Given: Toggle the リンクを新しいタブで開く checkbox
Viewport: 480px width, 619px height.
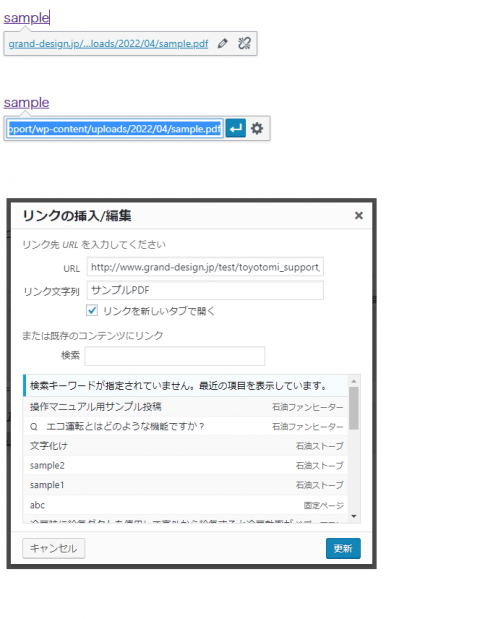Looking at the screenshot, I should pyautogui.click(x=92, y=311).
